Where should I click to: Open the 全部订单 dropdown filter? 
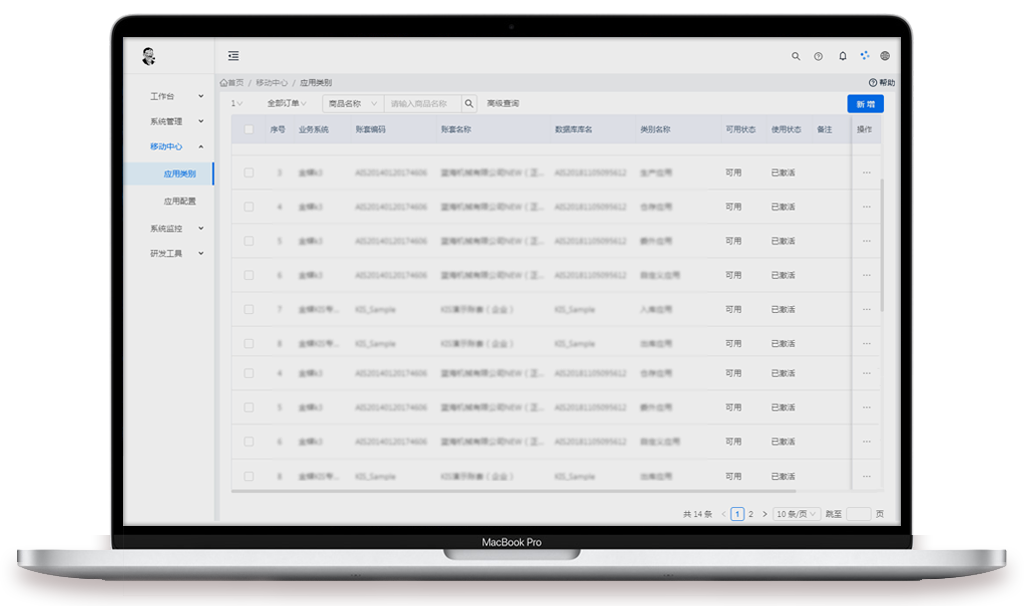click(288, 103)
